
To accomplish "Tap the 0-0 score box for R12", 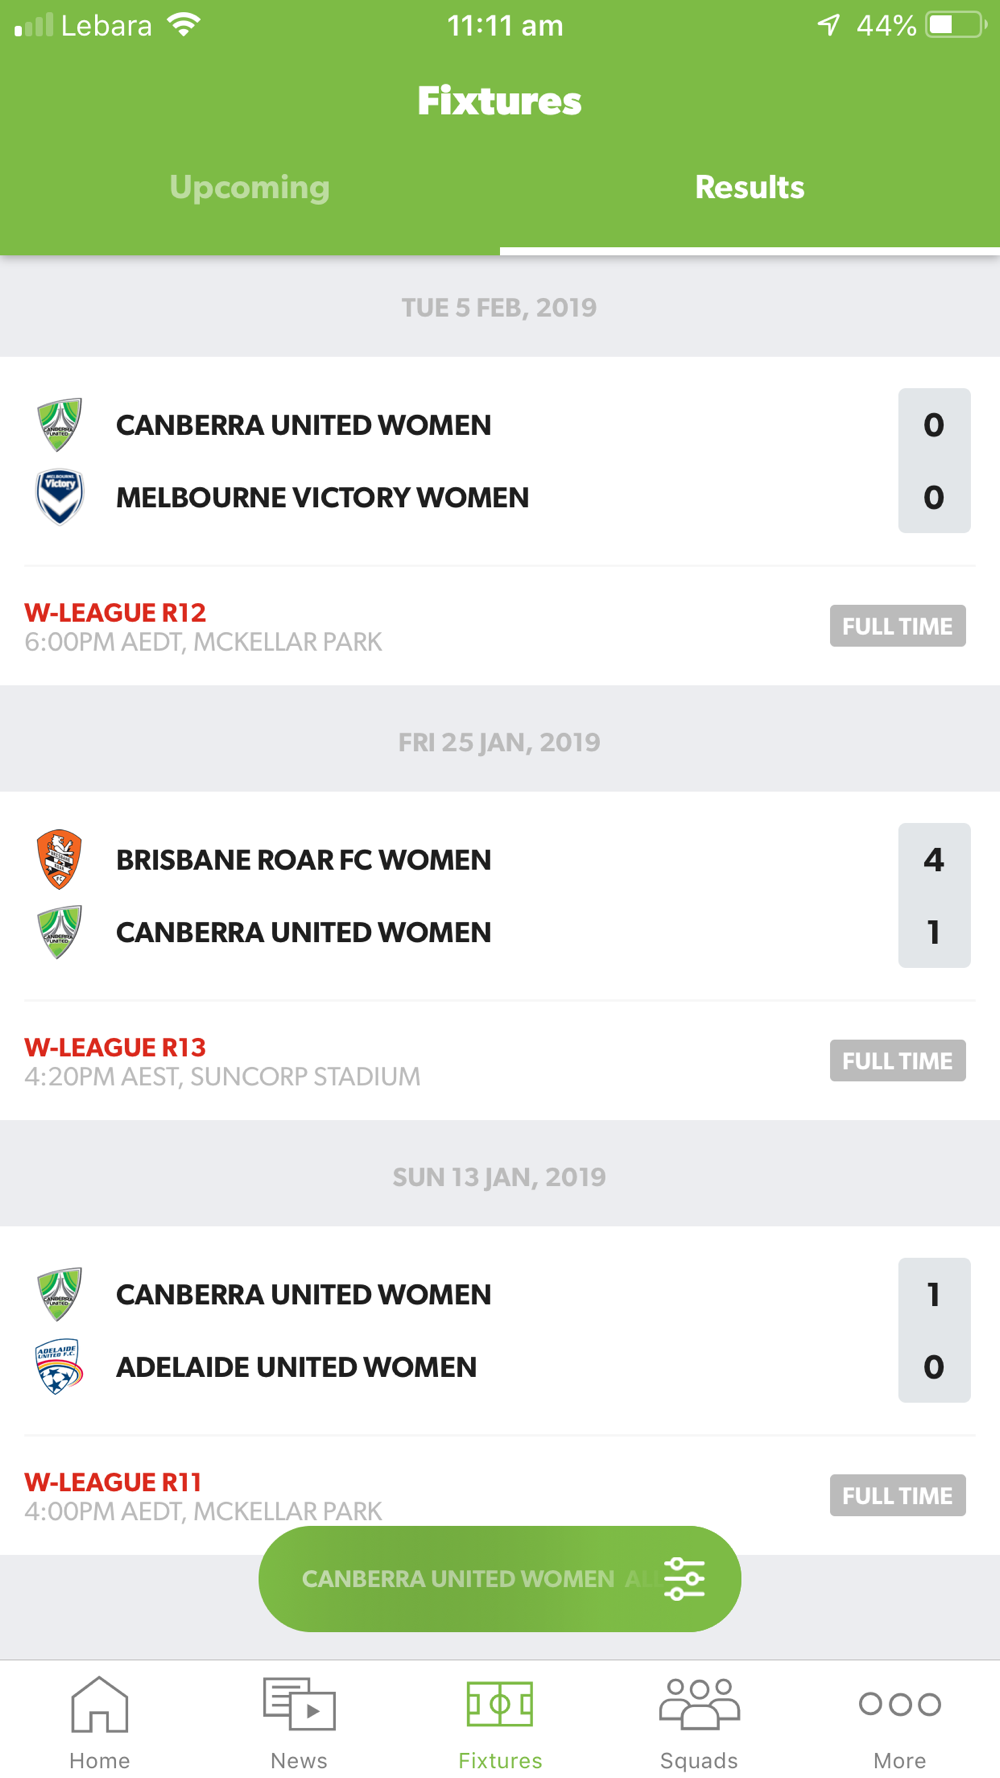I will coord(934,460).
